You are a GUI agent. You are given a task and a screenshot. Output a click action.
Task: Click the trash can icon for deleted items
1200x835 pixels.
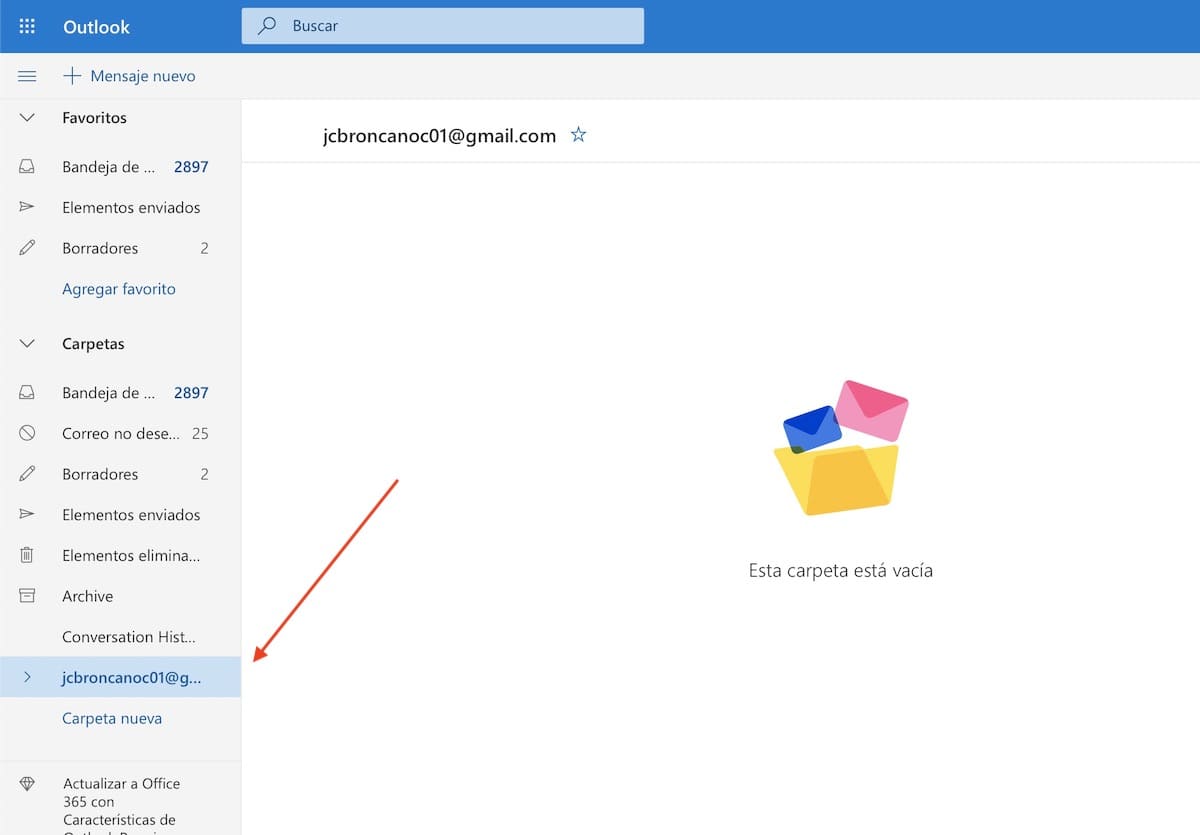pyautogui.click(x=27, y=555)
